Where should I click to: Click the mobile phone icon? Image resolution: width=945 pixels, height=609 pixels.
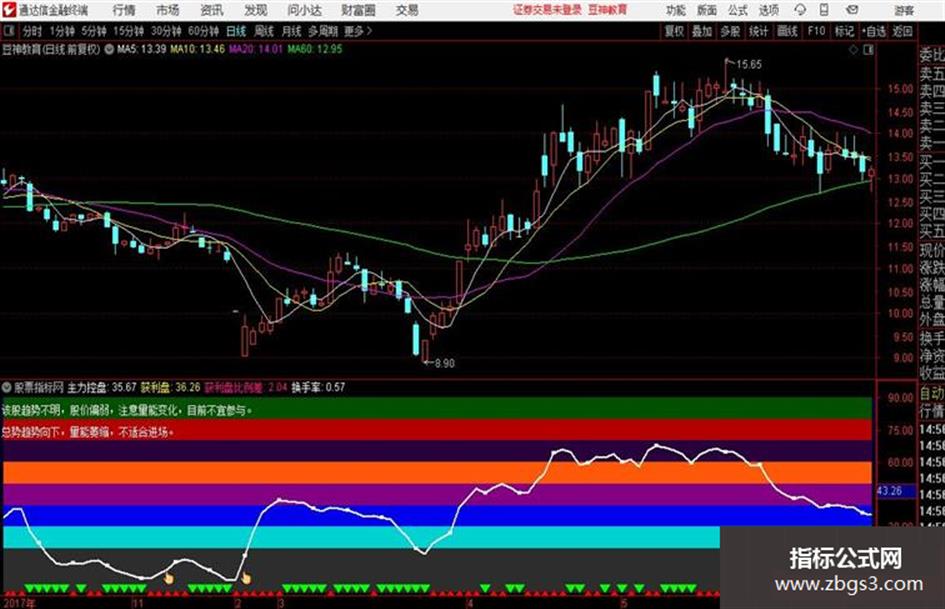(x=824, y=10)
